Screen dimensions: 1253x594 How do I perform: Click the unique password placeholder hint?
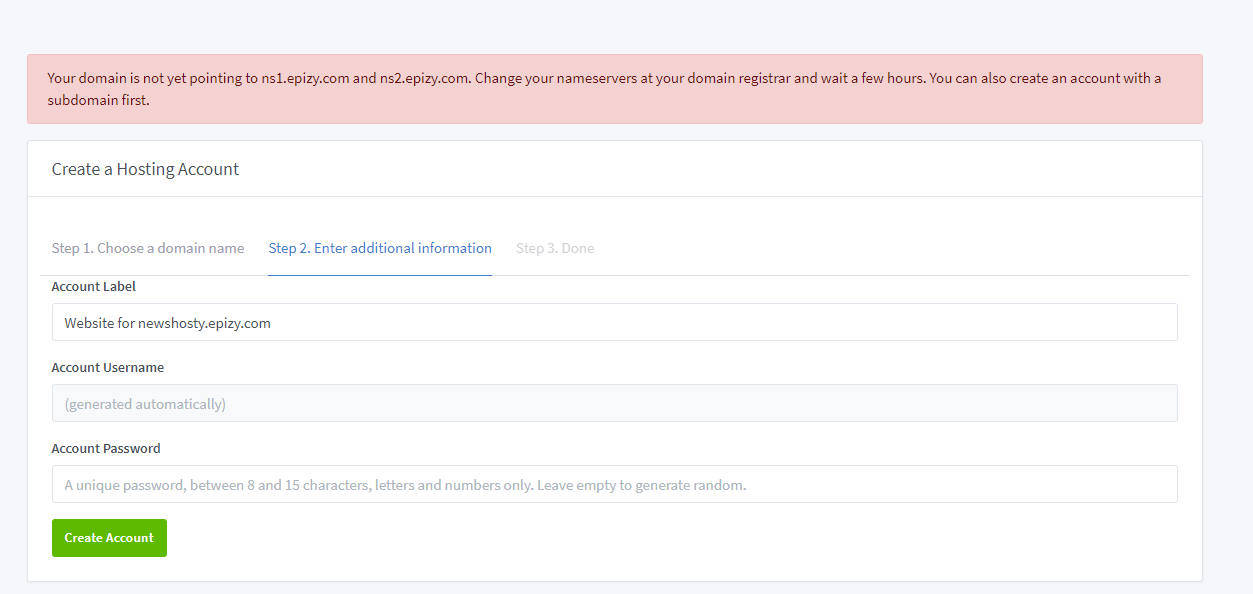405,486
